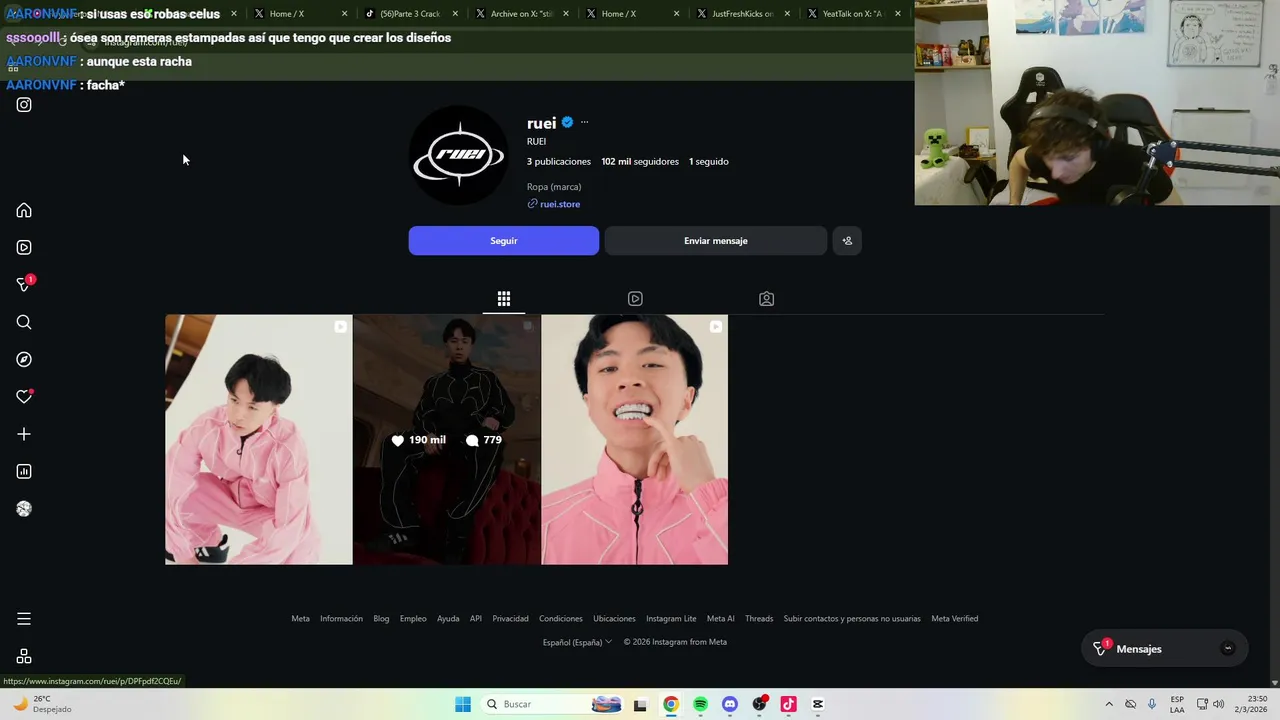Follow ruei with the Seguir button
Screen dimensions: 1280x720
[504, 241]
